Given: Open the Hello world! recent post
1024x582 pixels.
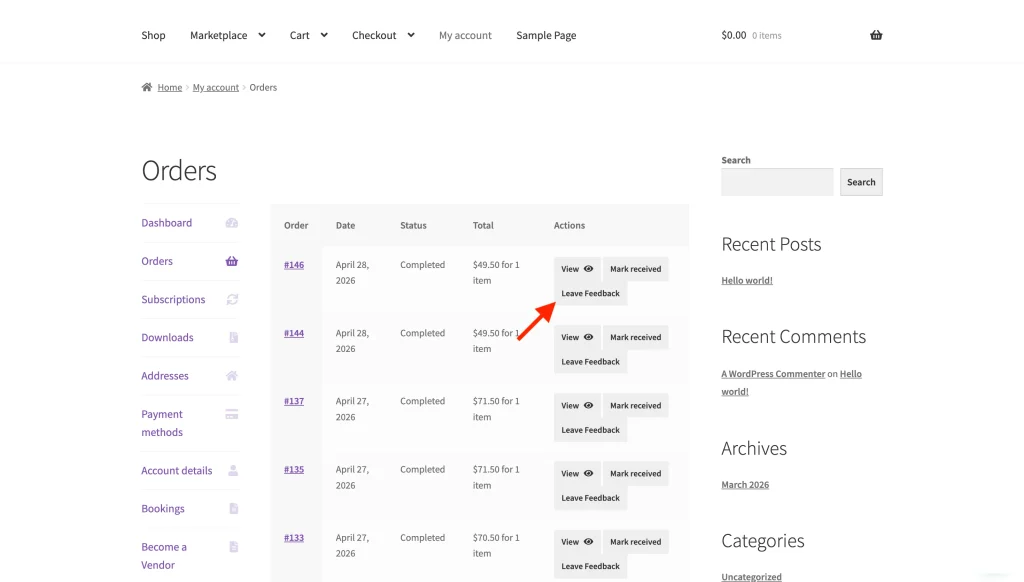Looking at the screenshot, I should 746,280.
